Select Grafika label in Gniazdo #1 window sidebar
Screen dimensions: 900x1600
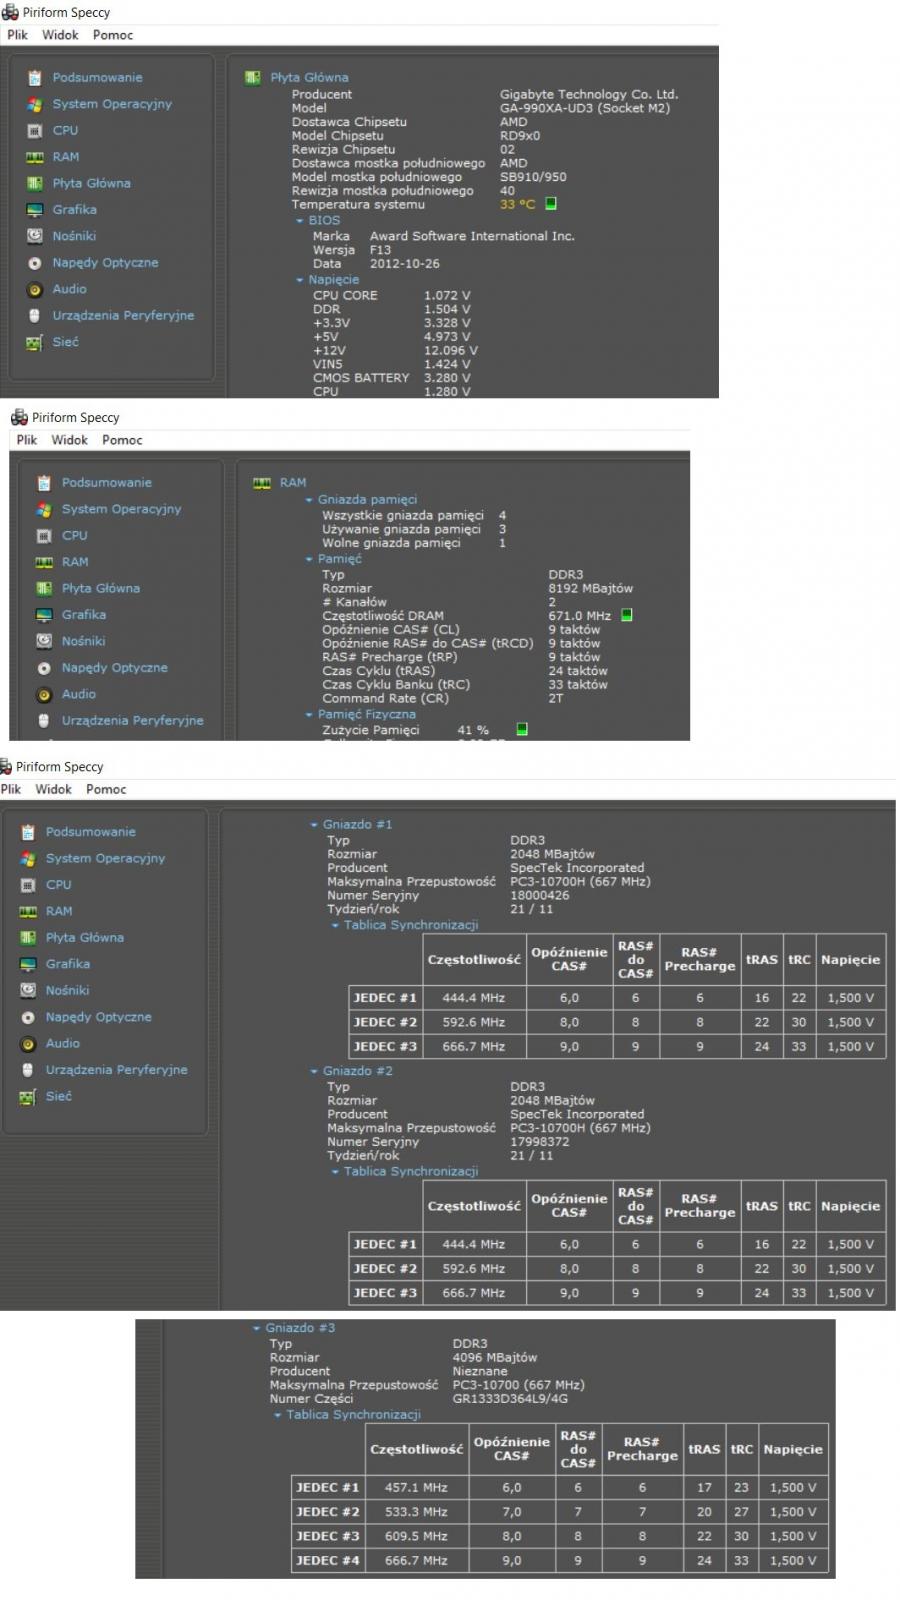click(x=68, y=964)
